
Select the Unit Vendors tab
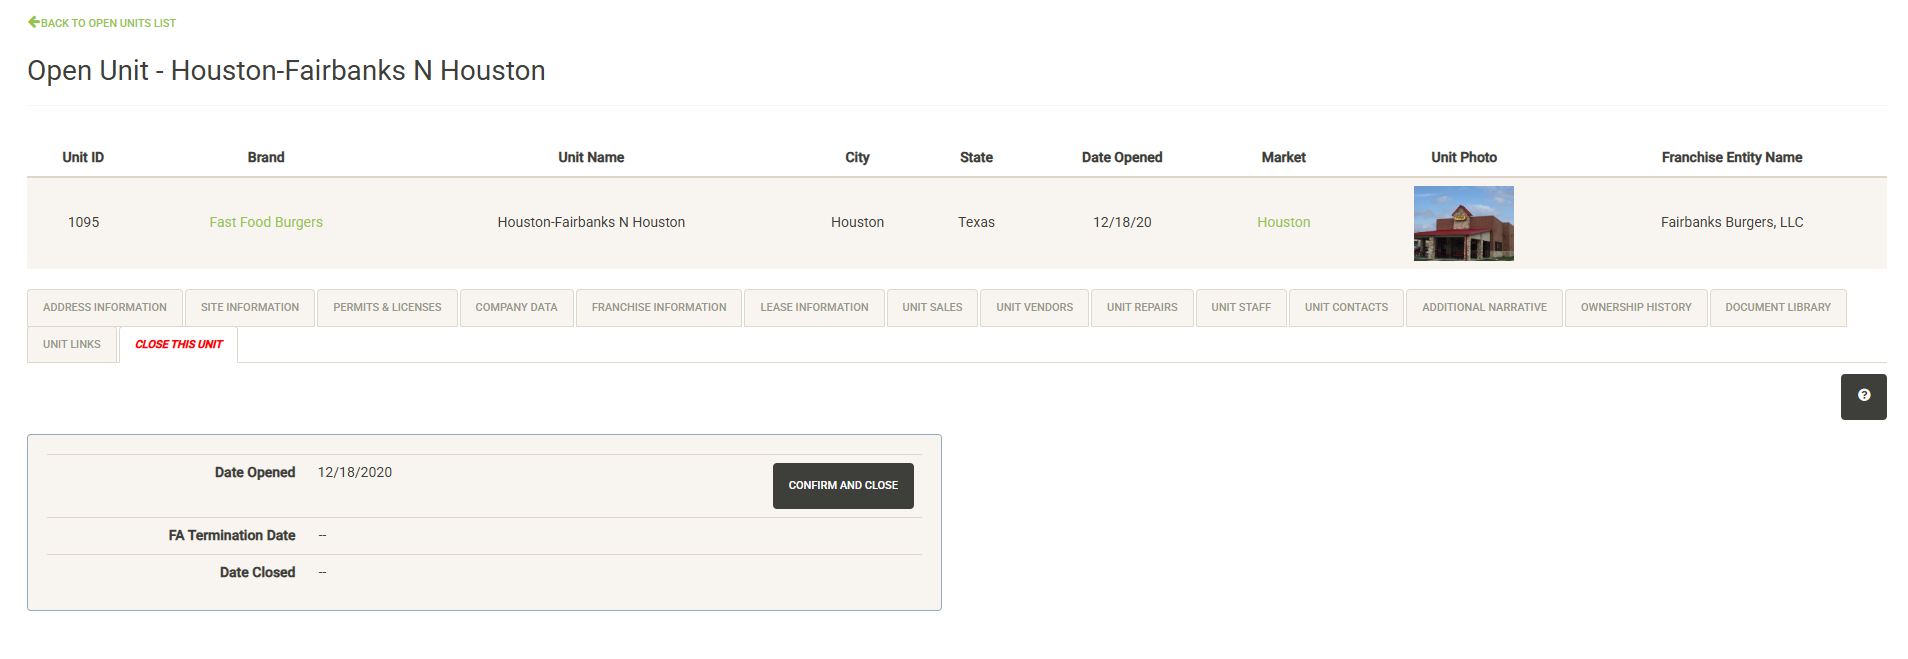point(1034,308)
